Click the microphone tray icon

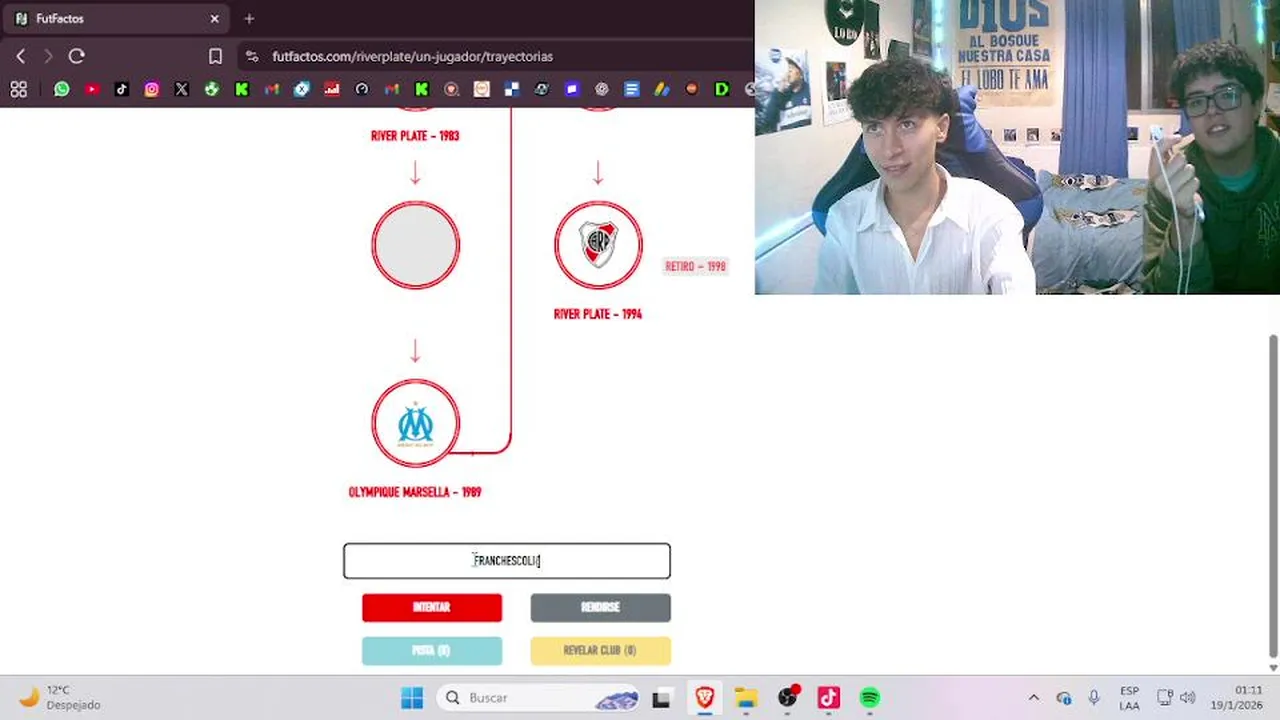(x=1094, y=697)
